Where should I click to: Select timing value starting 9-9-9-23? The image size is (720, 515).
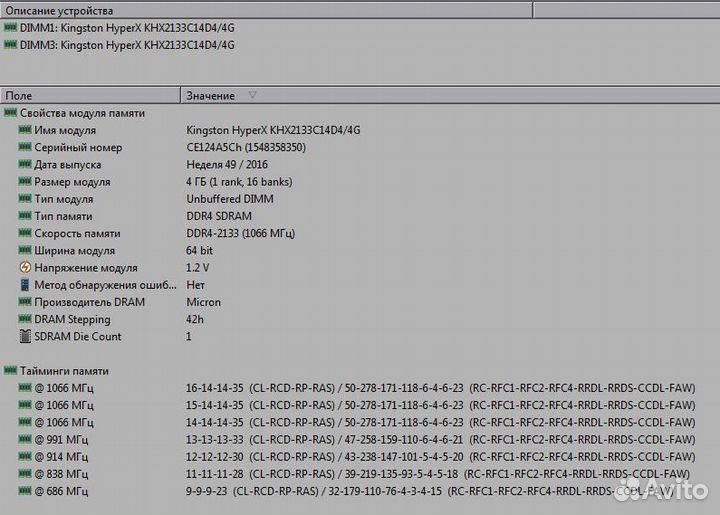[430, 491]
